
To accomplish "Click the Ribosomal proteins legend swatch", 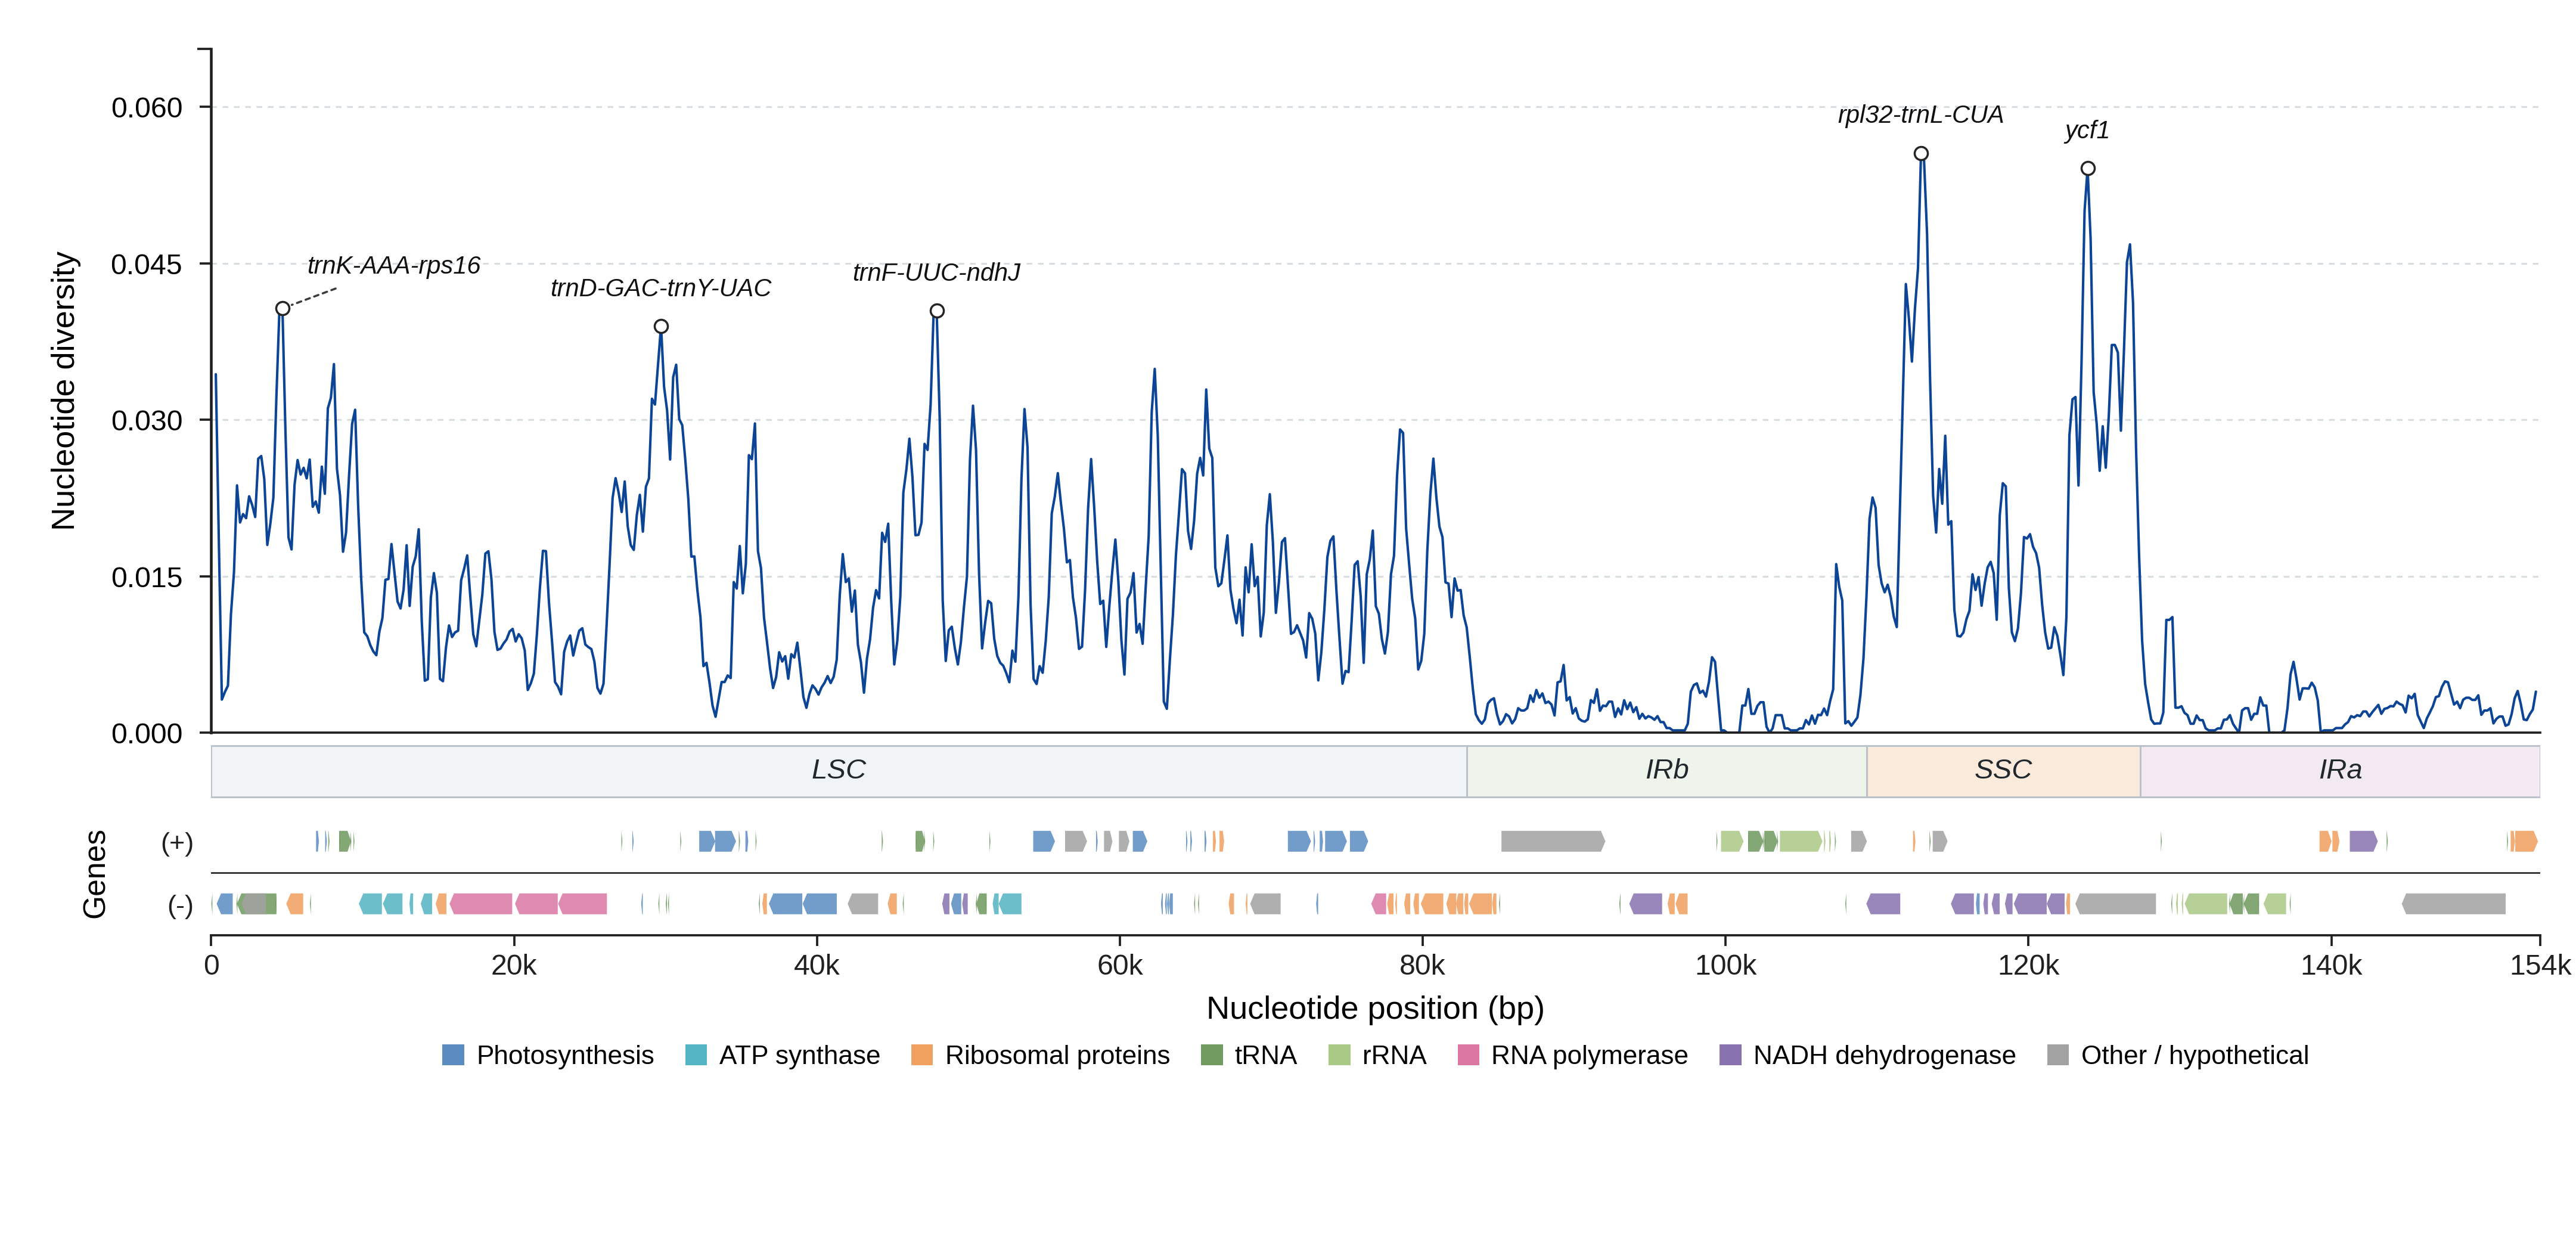I will pos(922,1055).
